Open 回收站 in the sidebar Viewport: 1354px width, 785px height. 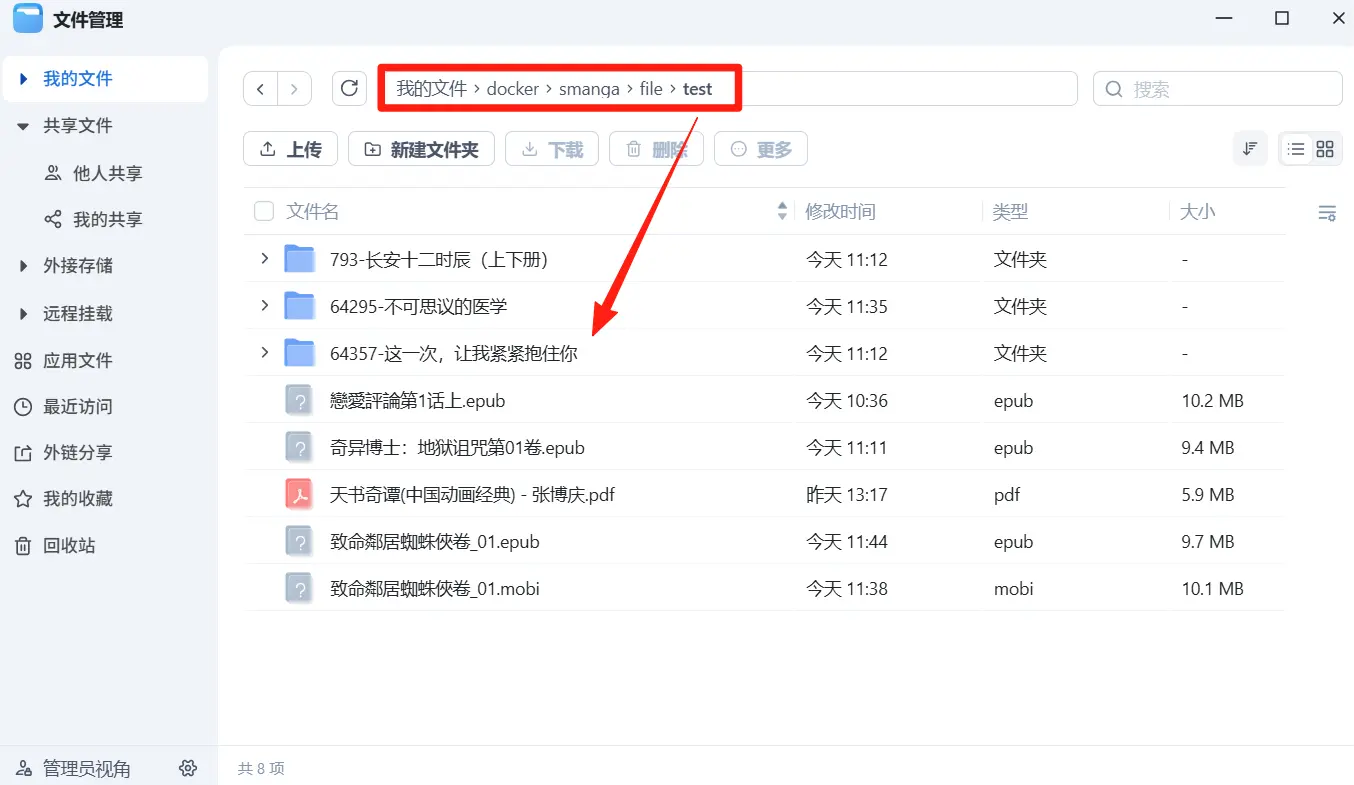click(68, 546)
